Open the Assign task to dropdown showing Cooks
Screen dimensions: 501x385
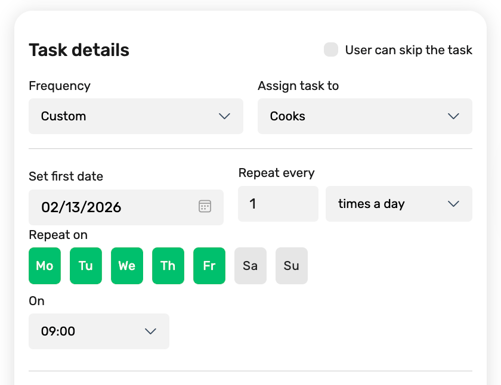(365, 116)
